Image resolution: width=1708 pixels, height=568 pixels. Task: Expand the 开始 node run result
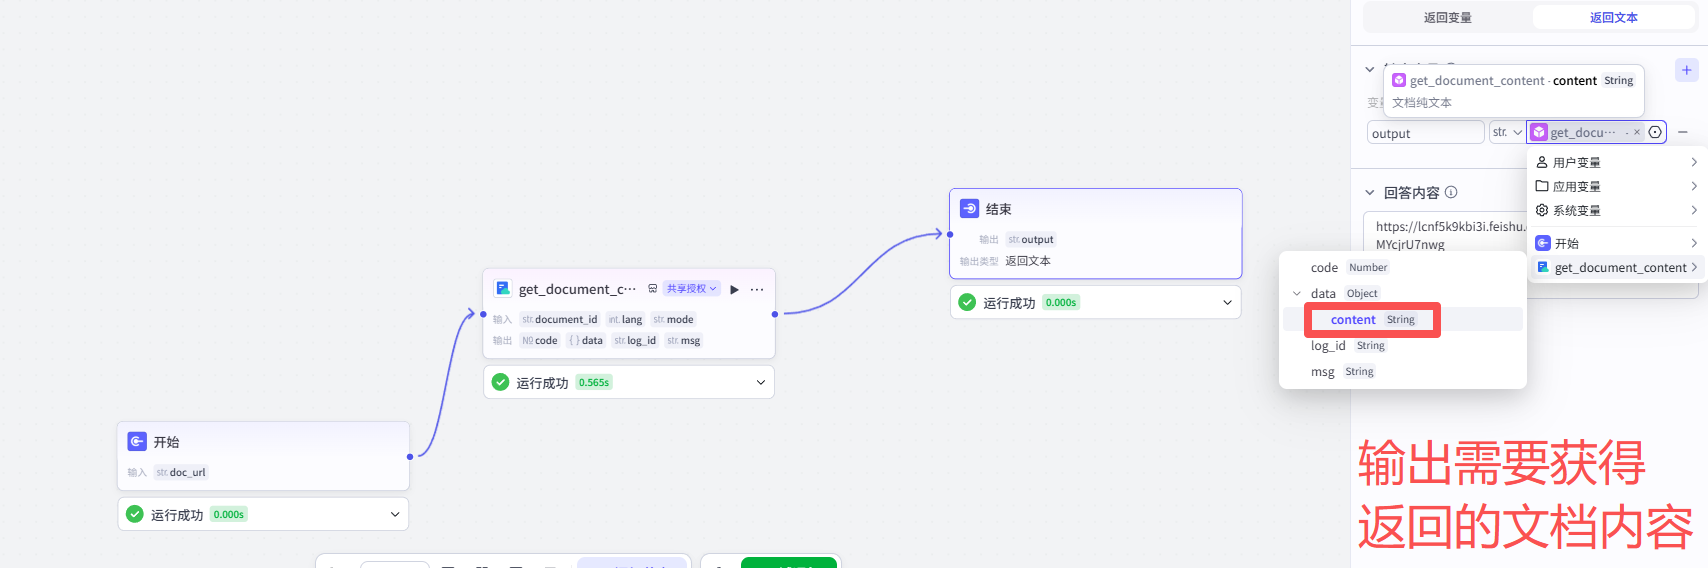395,514
